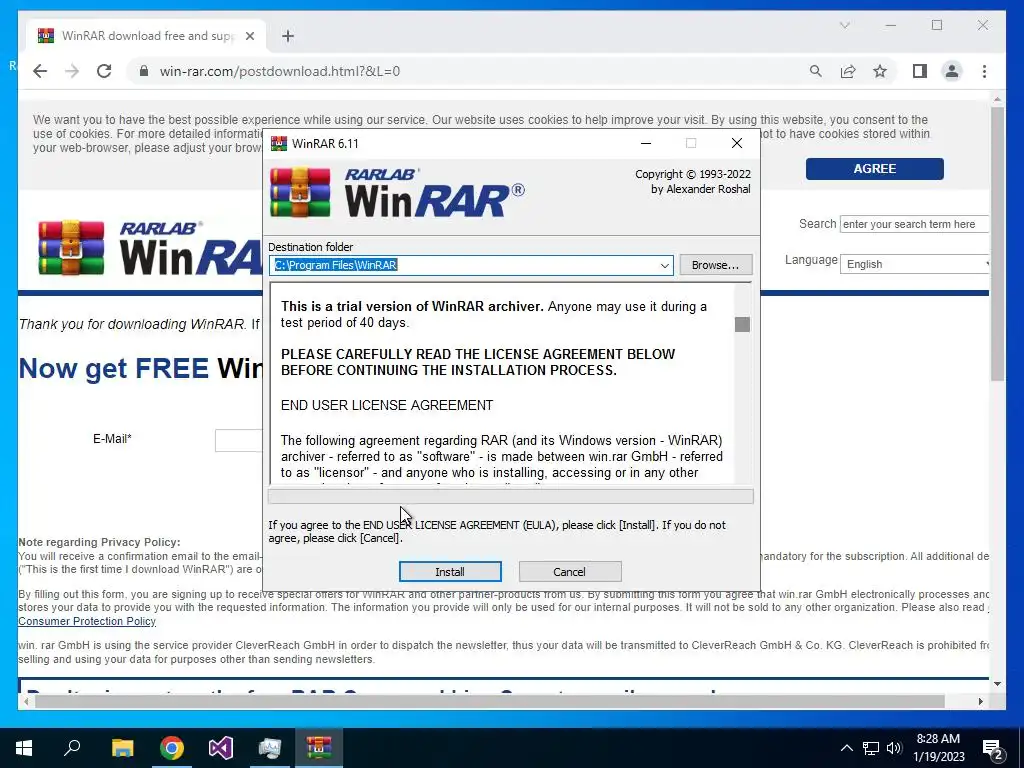Close the WinRAR 6.11 setup dialog
The height and width of the screenshot is (768, 1024).
737,143
